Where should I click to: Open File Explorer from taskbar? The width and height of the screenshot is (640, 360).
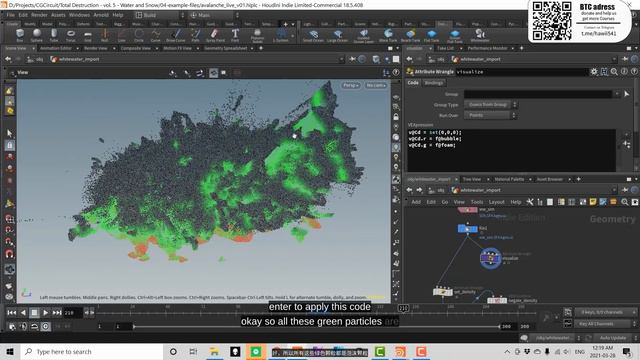(x=214, y=351)
